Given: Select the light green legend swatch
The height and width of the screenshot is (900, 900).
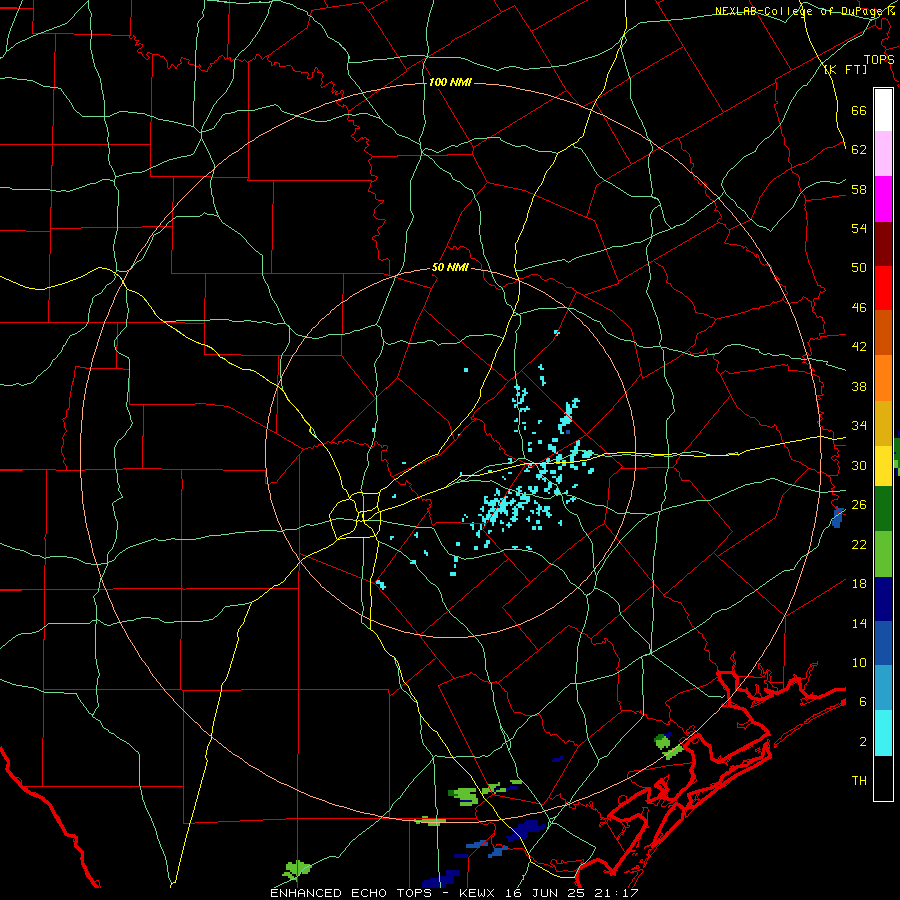Looking at the screenshot, I should point(883,554).
